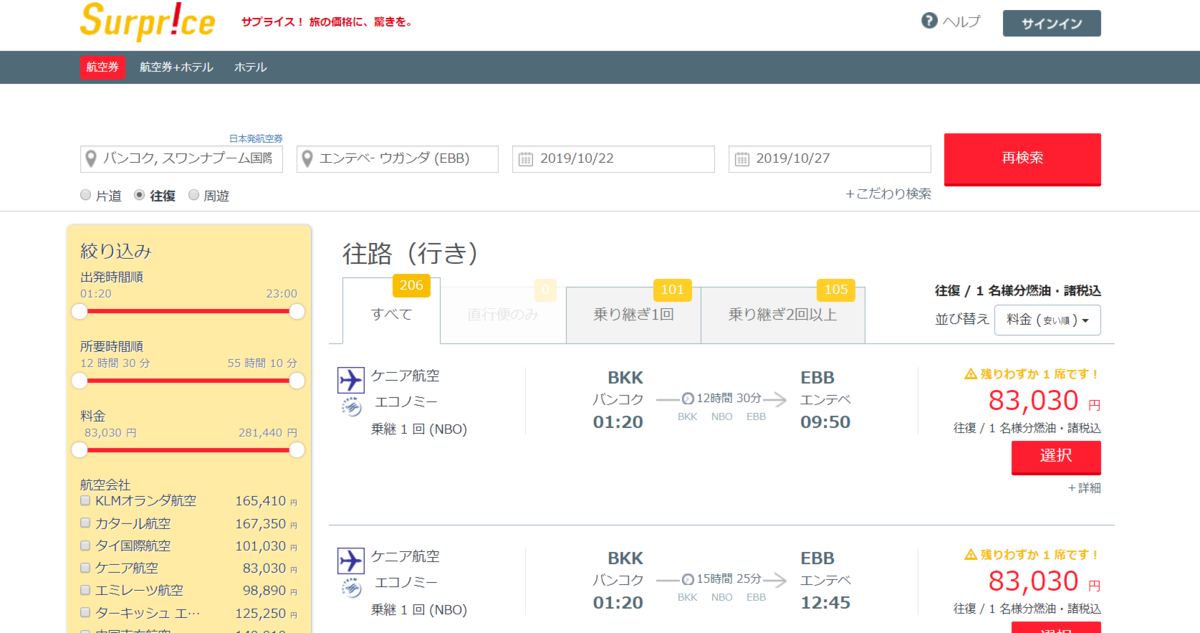Click the clock icon beside 12時間 30分
This screenshot has height=633, width=1200.
click(688, 399)
